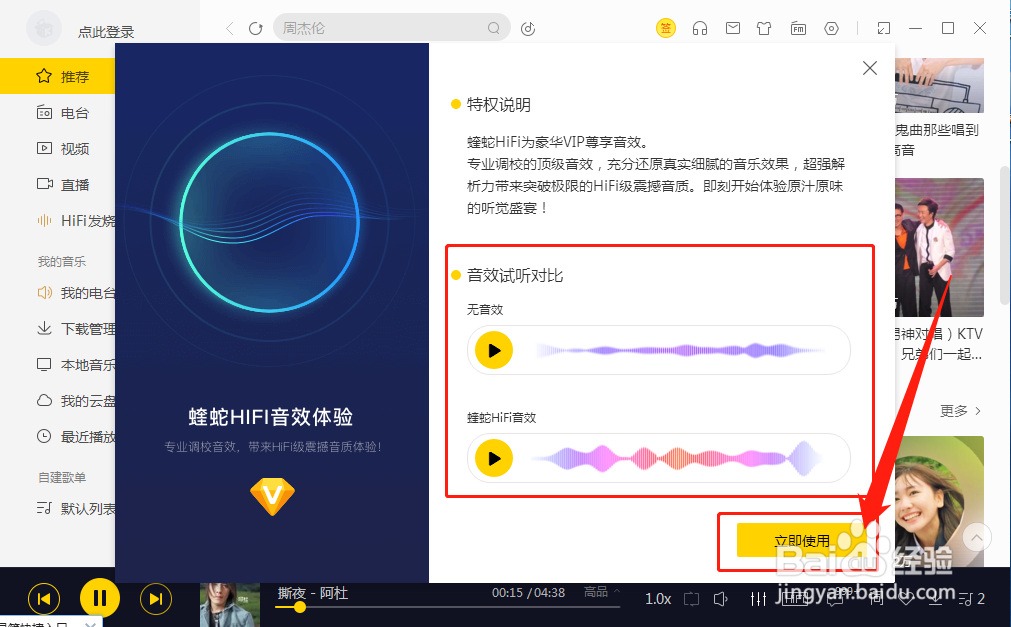Open the skin T-shirt icon
1011x627 pixels.
pyautogui.click(x=764, y=28)
